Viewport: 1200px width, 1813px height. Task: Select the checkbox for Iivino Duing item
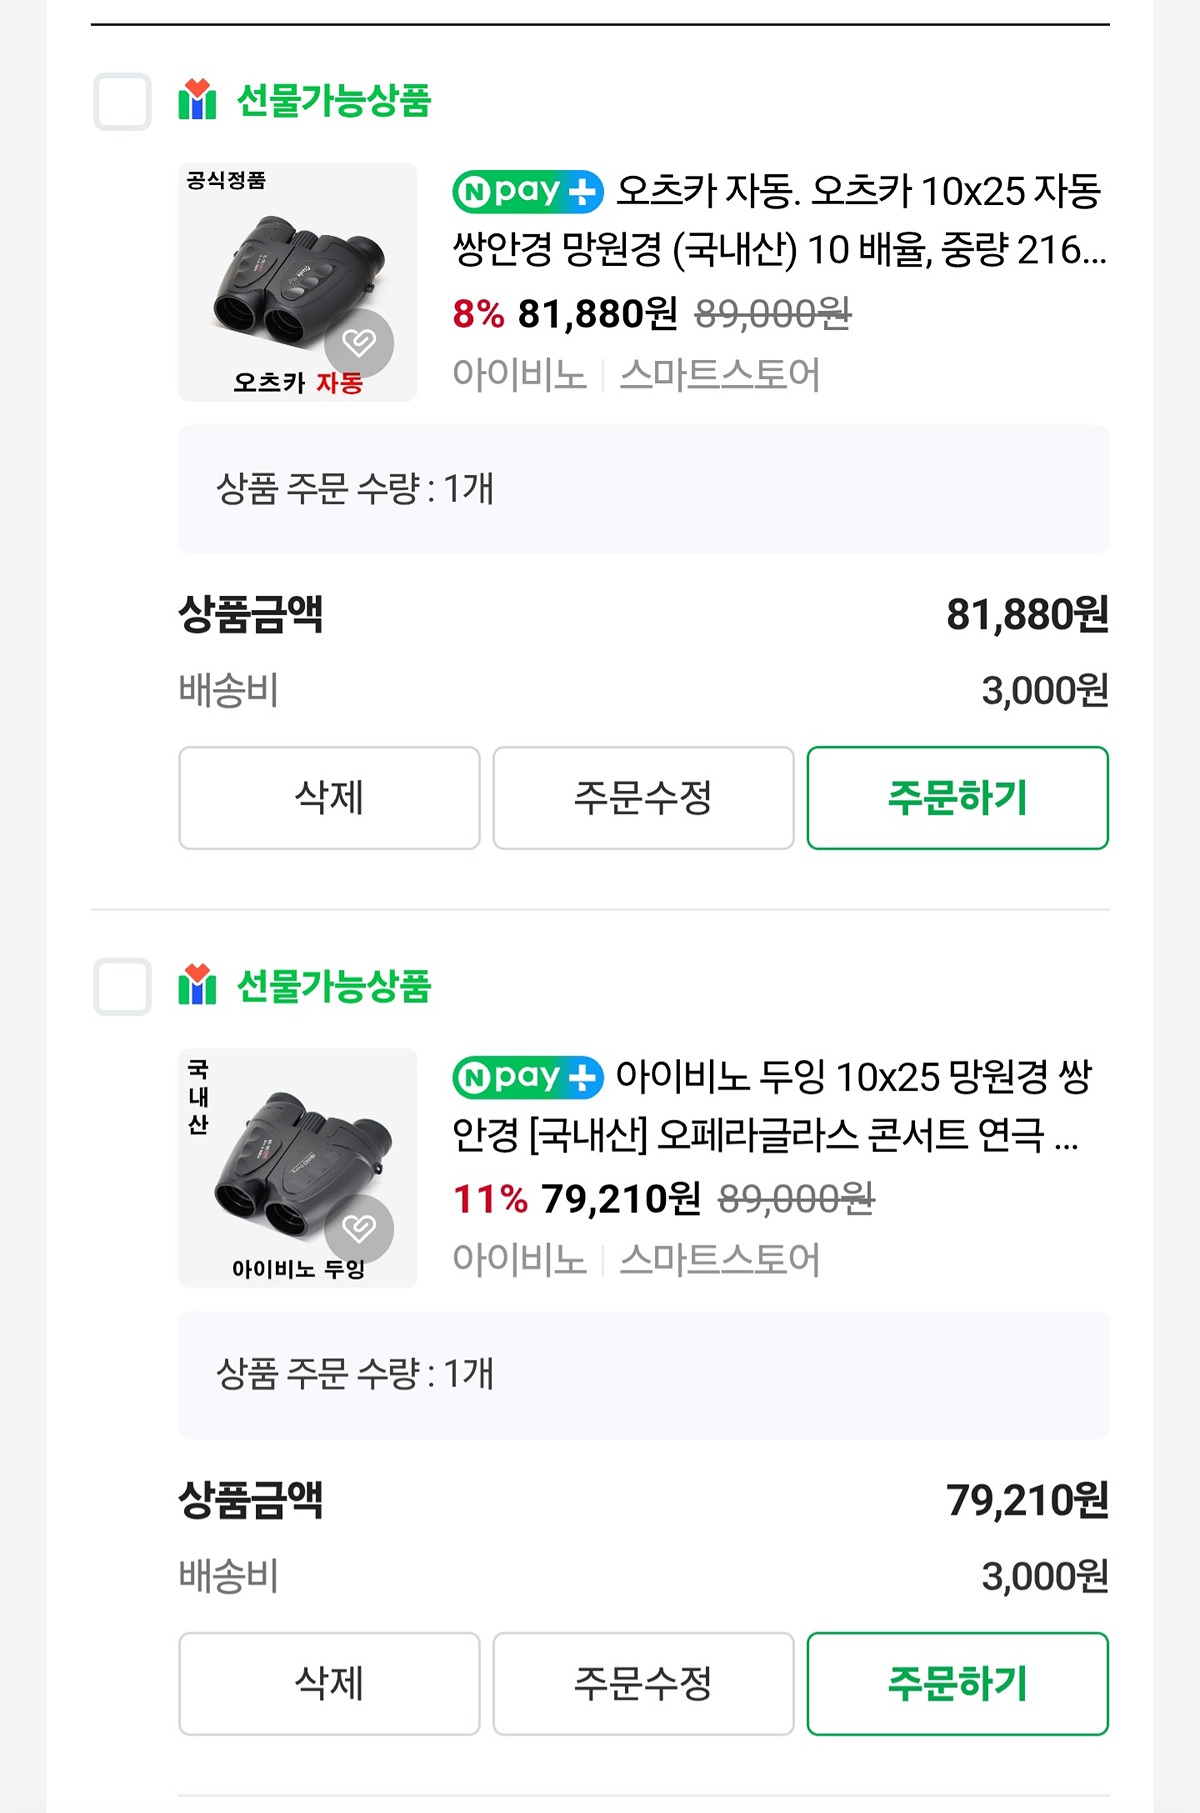[x=122, y=986]
